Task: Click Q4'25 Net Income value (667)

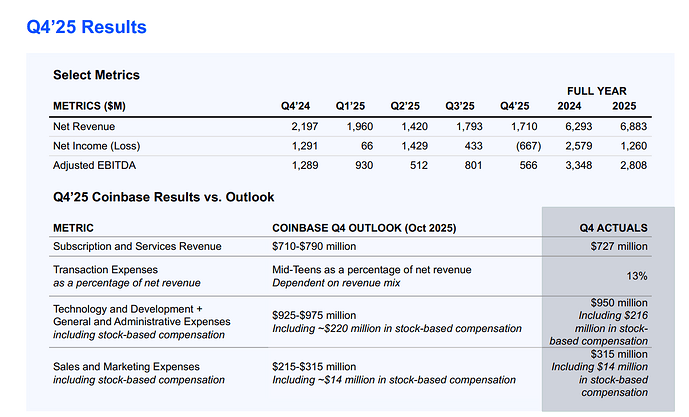Action: (x=528, y=146)
